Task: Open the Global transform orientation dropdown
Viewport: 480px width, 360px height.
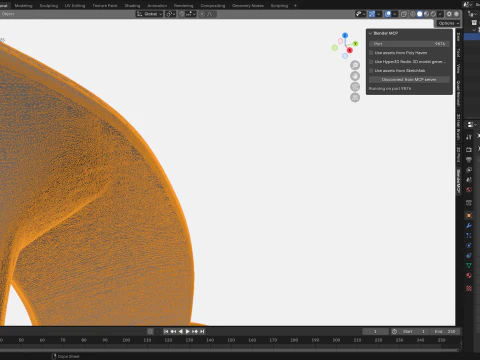Action: coord(149,14)
